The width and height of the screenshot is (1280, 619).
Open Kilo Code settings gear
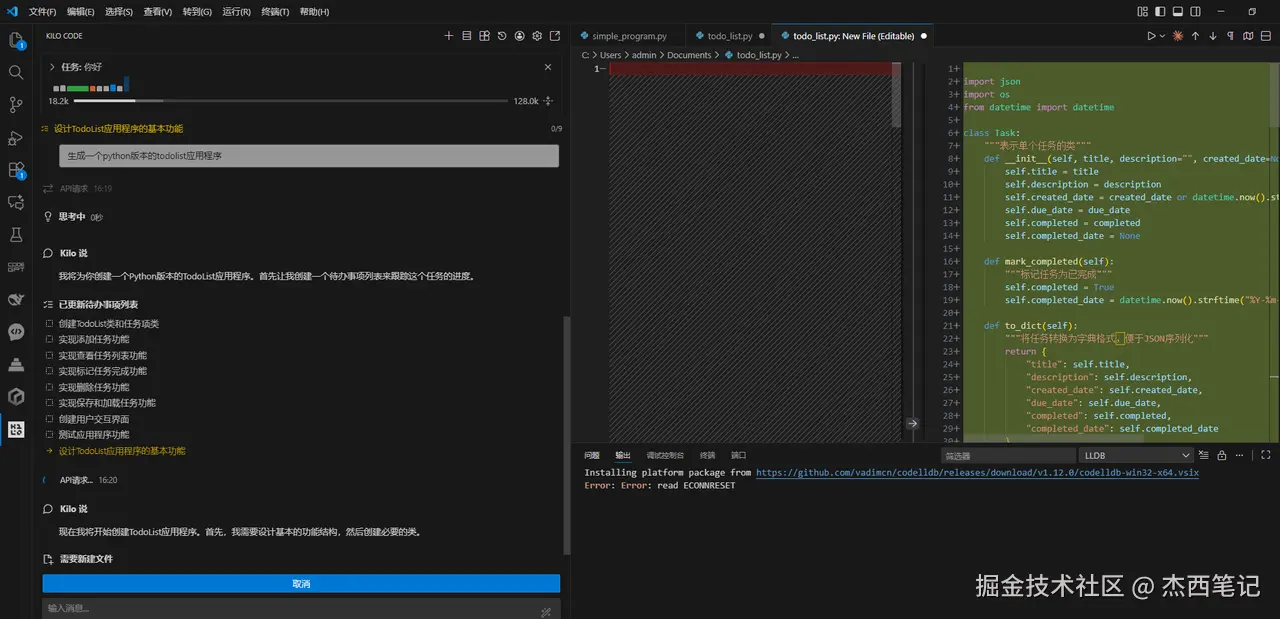537,36
